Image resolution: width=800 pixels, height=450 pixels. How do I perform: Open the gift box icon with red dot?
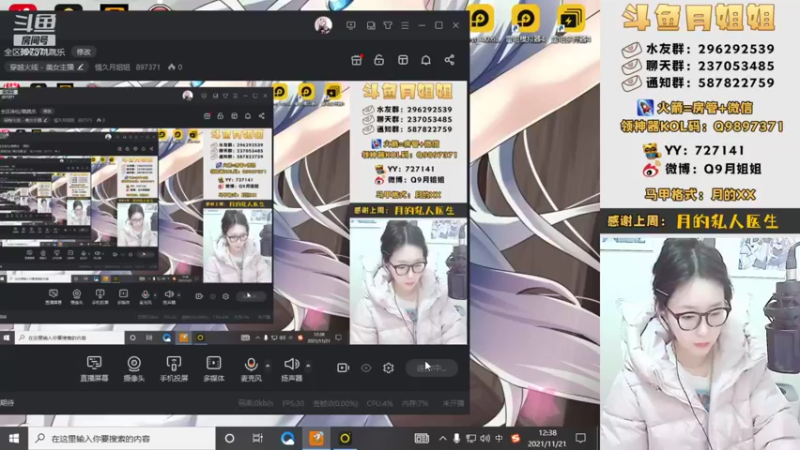[x=357, y=60]
